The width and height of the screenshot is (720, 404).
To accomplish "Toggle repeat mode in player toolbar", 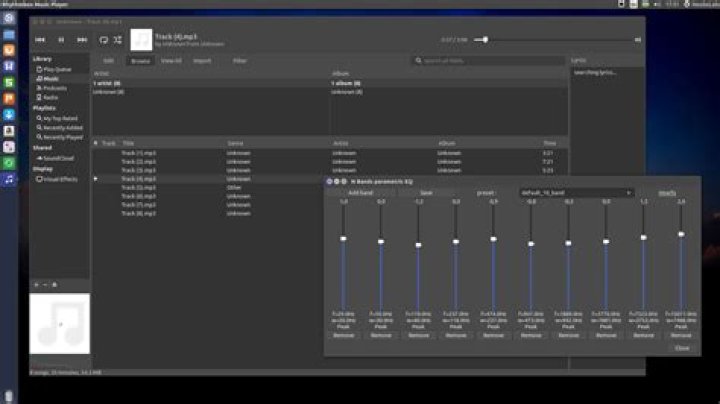I will coord(104,40).
